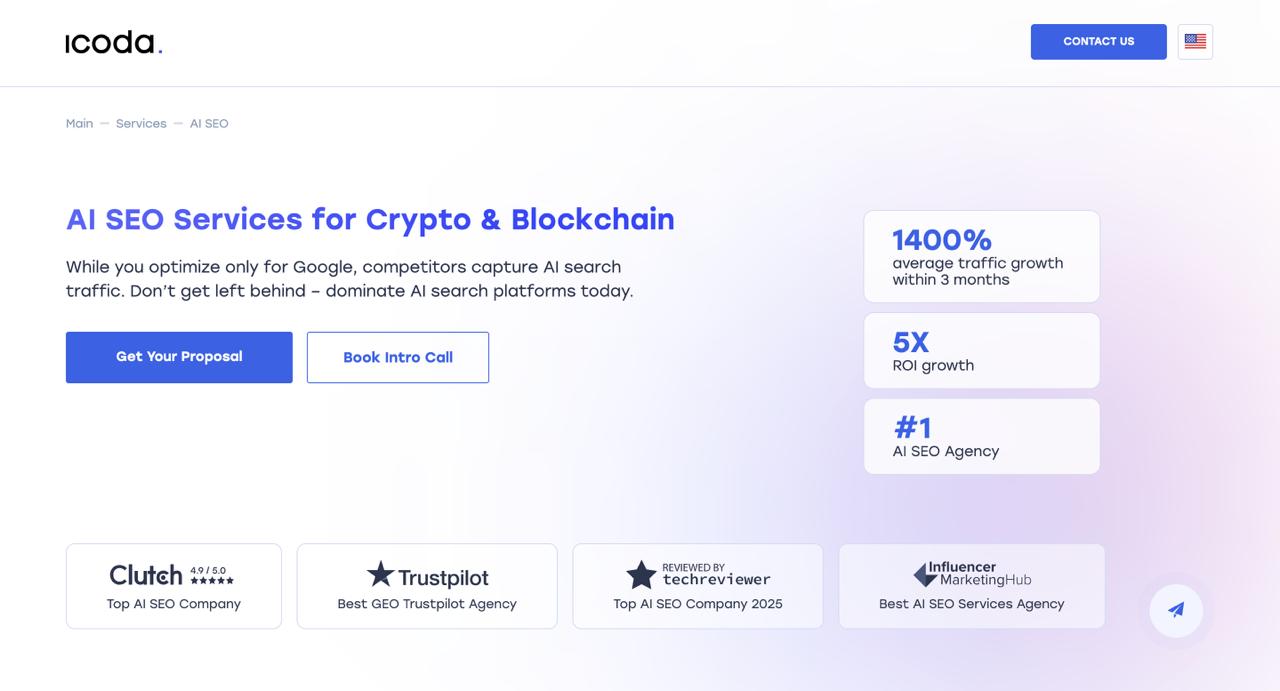Open Services from the breadcrumb trail

(x=141, y=123)
